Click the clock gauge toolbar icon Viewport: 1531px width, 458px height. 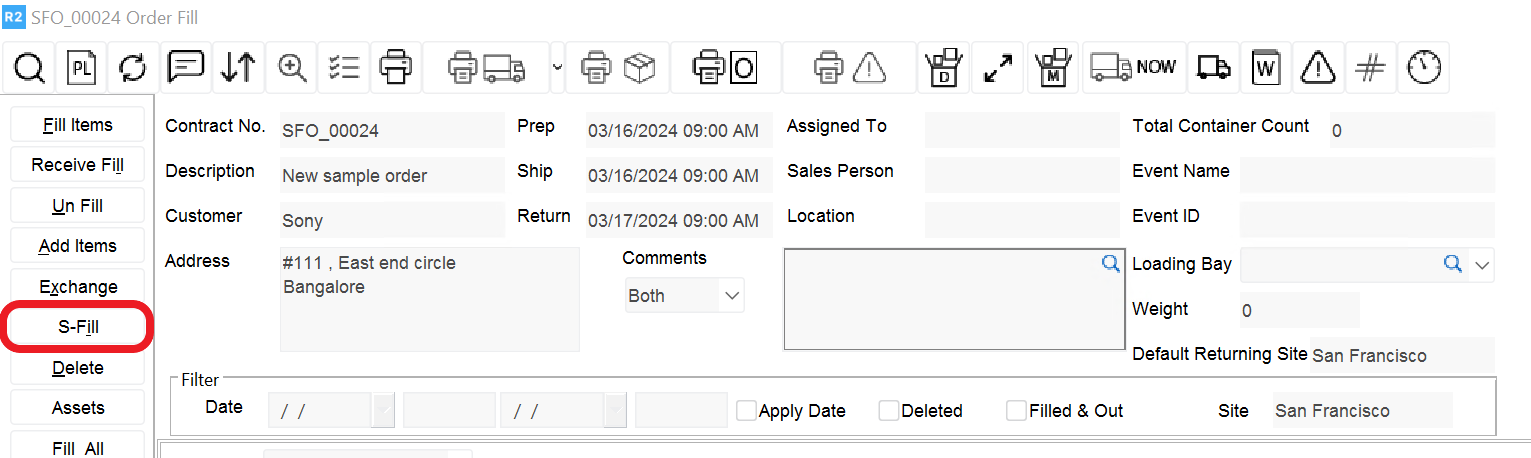1423,68
